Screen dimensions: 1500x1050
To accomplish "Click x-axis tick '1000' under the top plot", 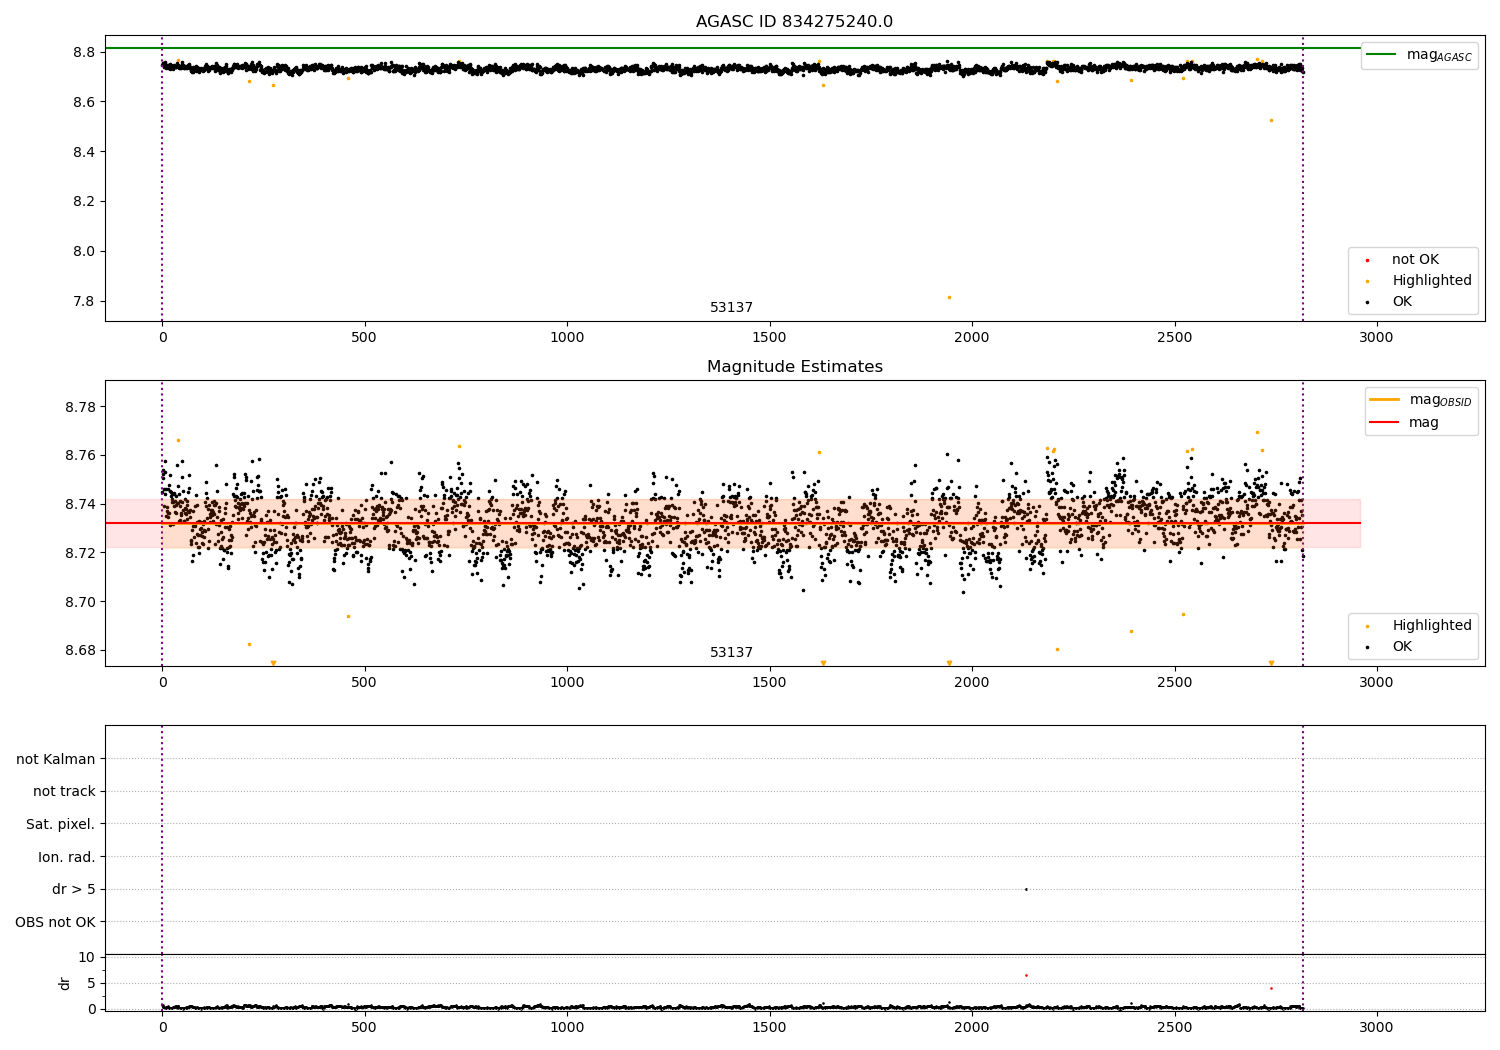I will tap(567, 338).
